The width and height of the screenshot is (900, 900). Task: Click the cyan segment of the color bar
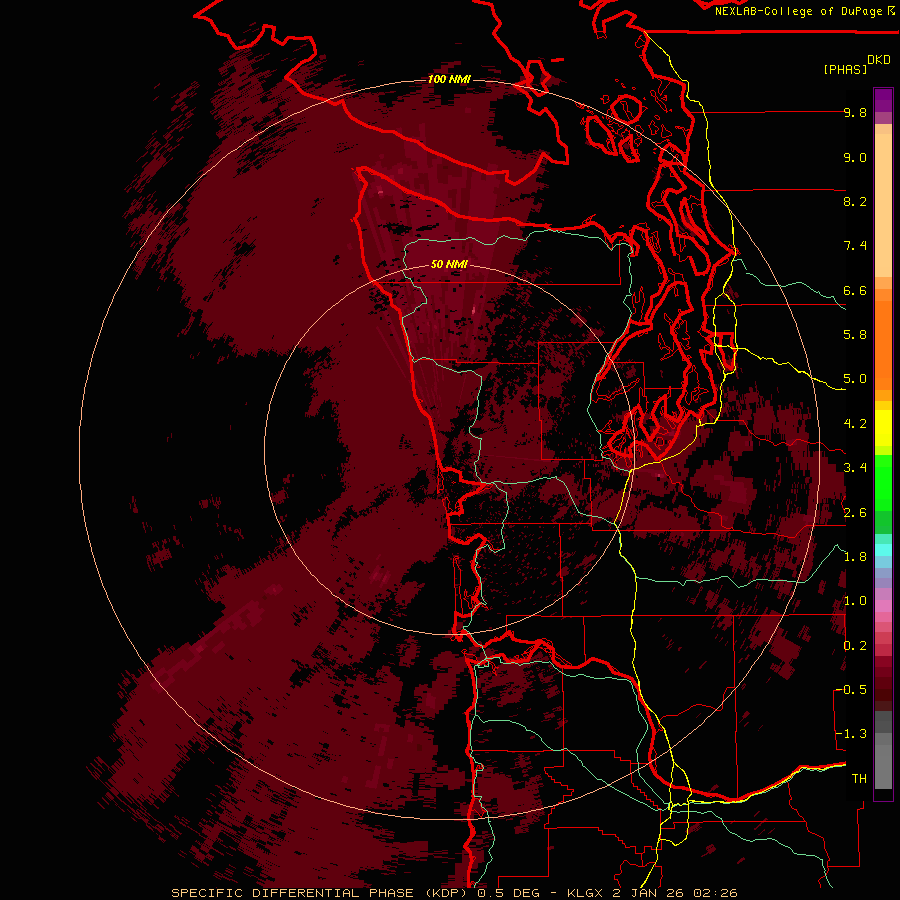pyautogui.click(x=883, y=550)
